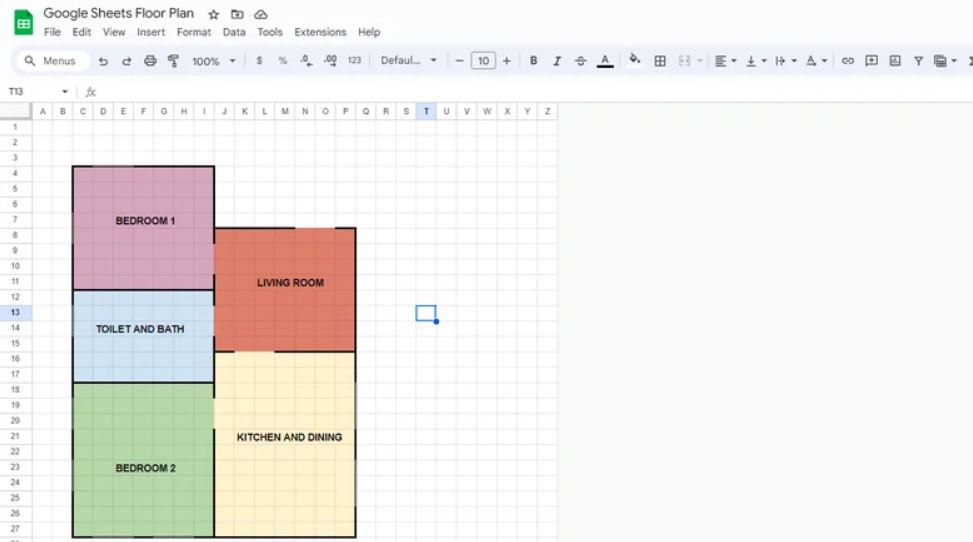The height and width of the screenshot is (542, 973).
Task: Click the Undo arrow icon
Action: tap(103, 61)
